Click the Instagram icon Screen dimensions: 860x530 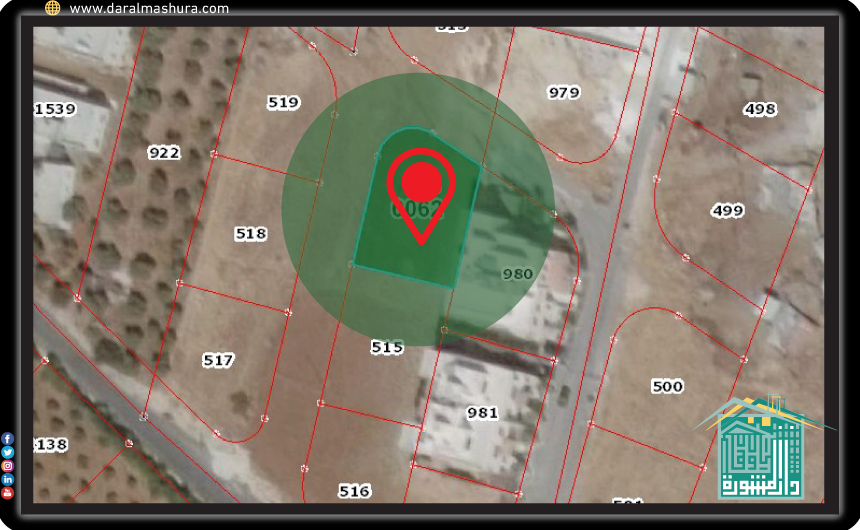[x=7, y=466]
